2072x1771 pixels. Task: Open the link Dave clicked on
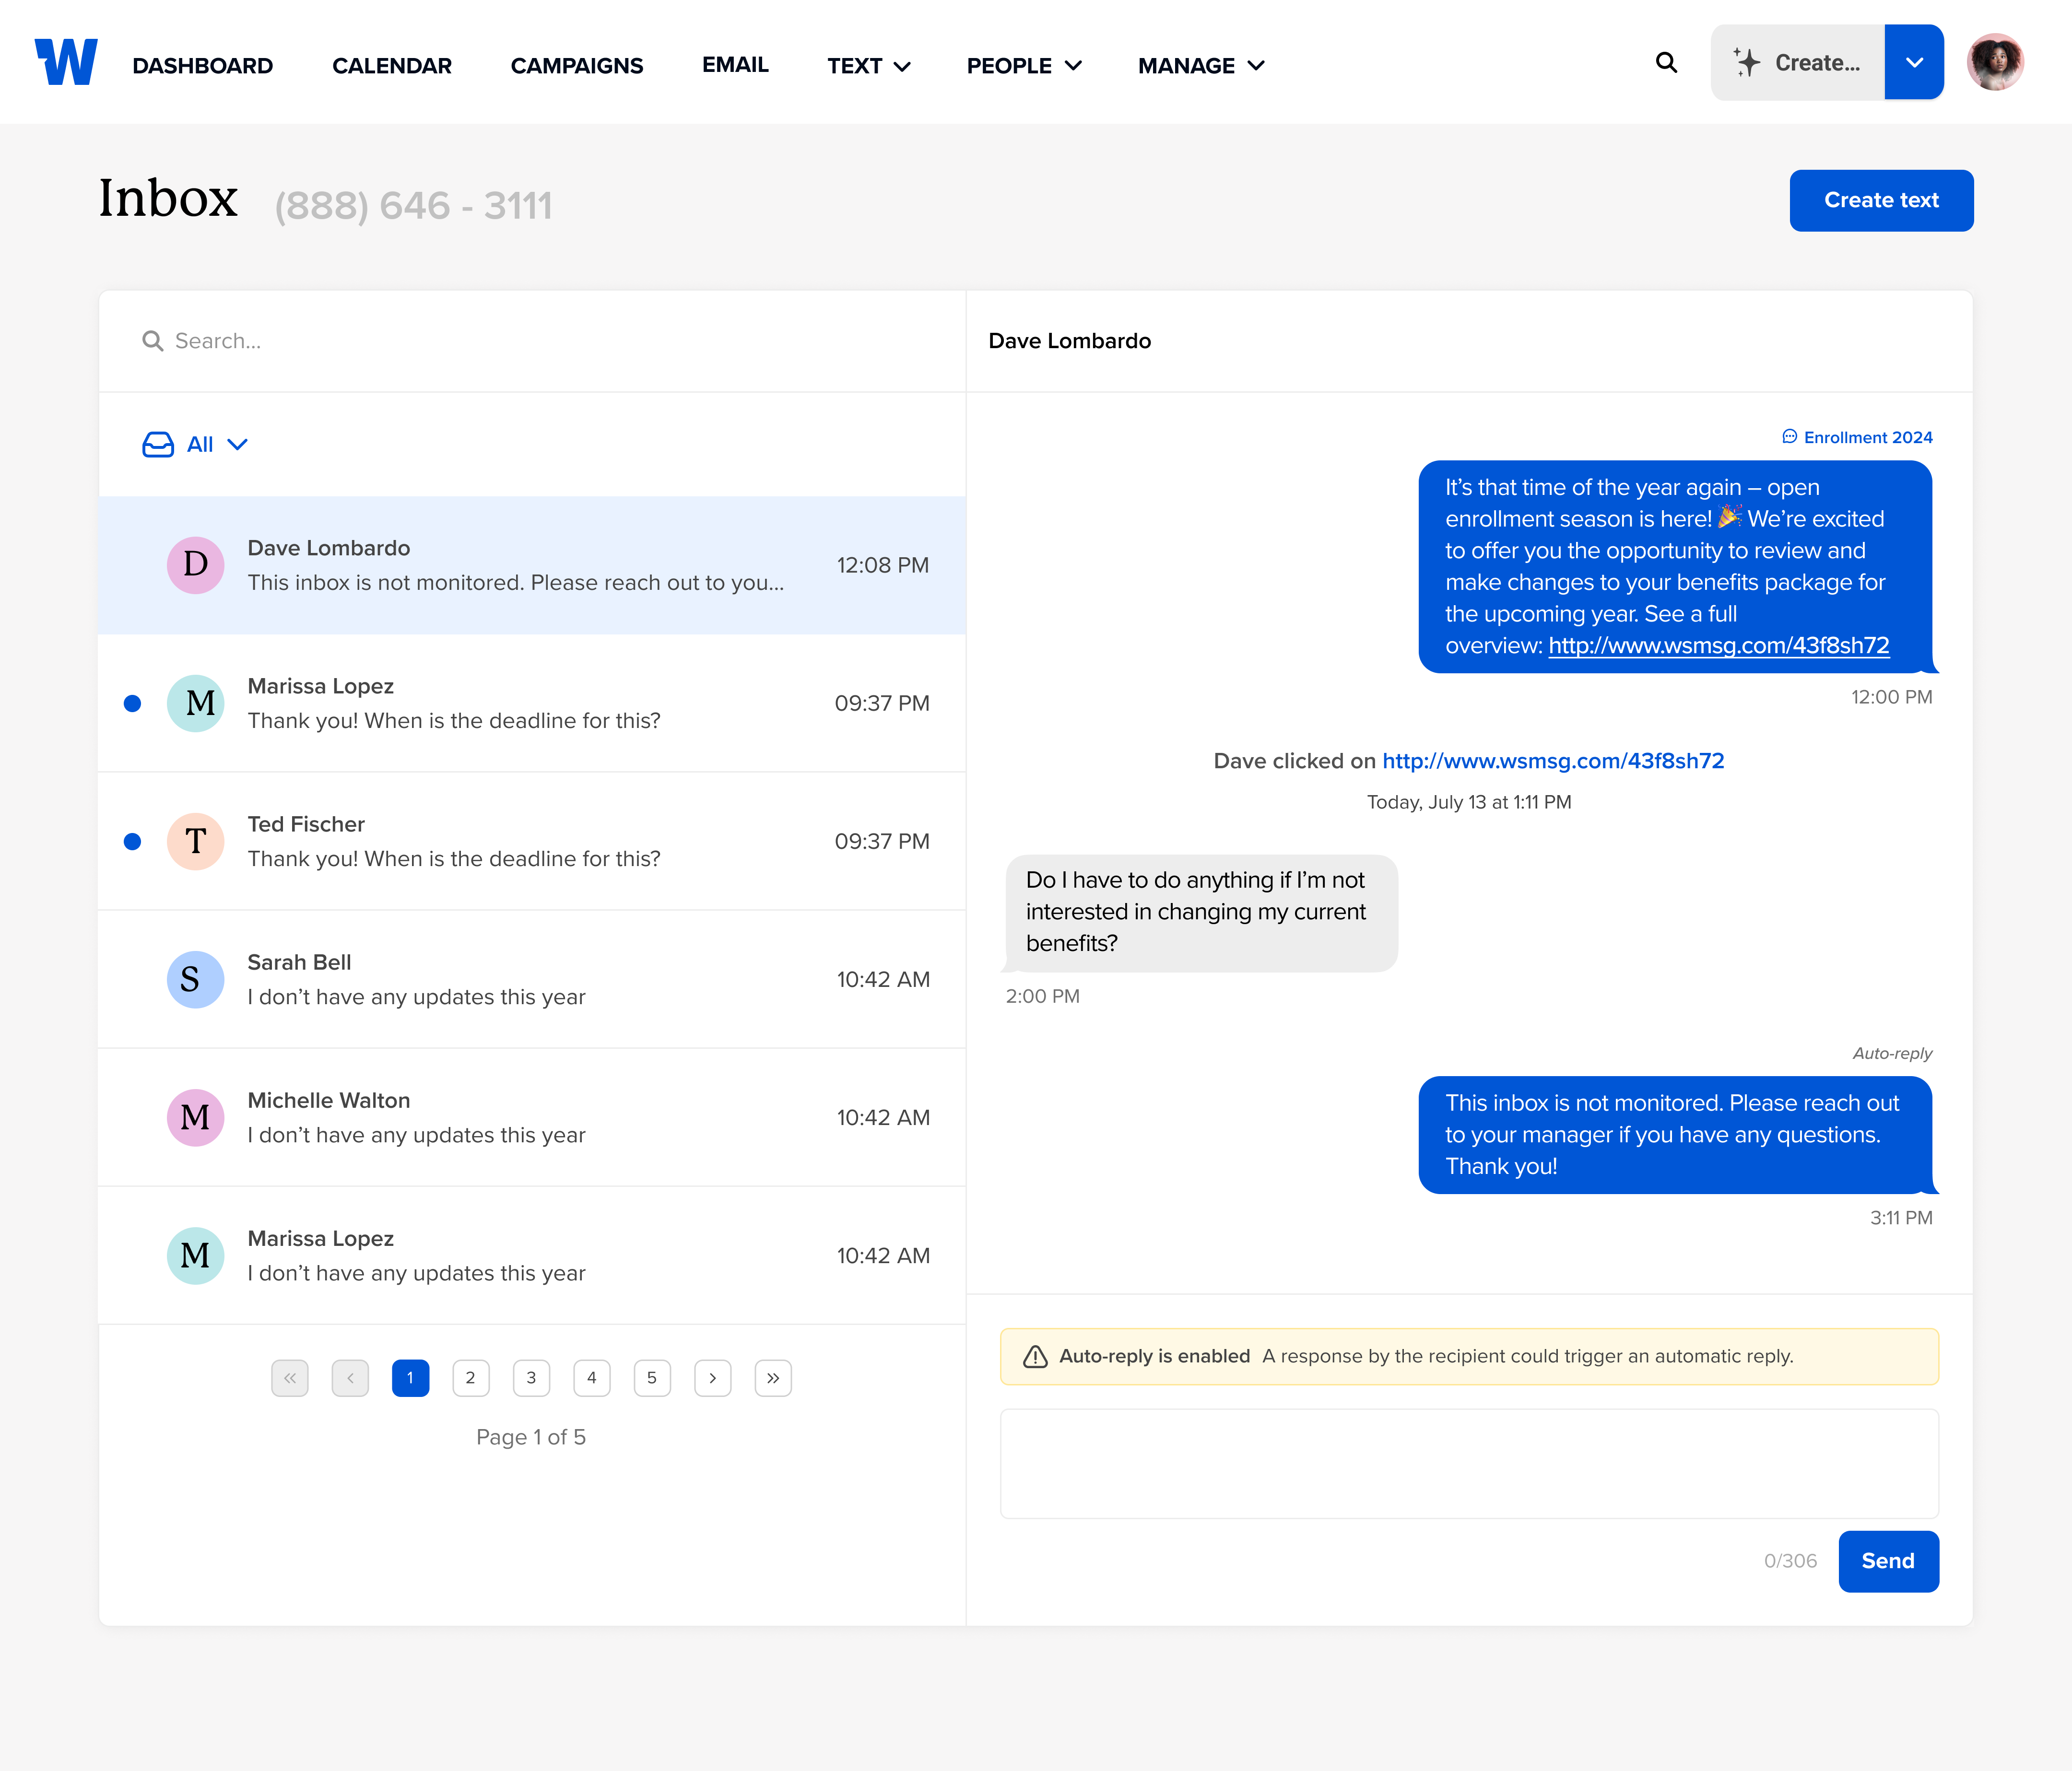(1553, 761)
